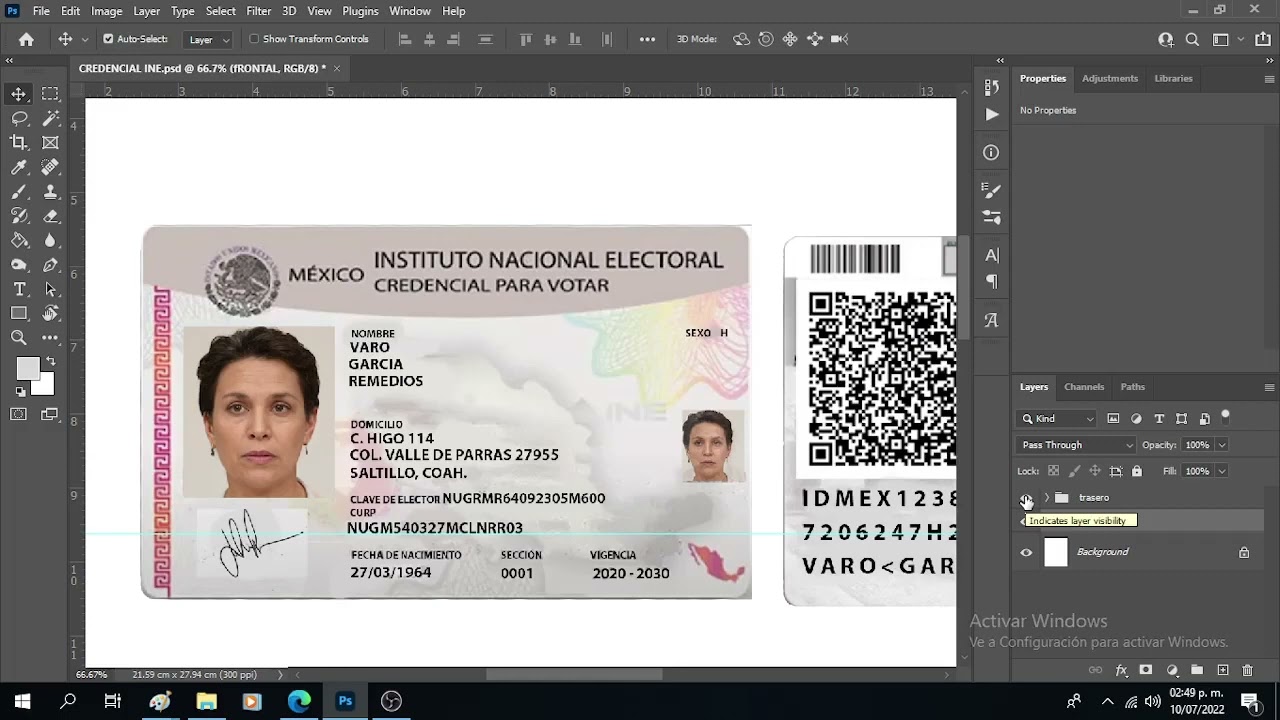Screen dimensions: 1280x720
Task: Click the Adjustments tab
Action: coord(1110,78)
